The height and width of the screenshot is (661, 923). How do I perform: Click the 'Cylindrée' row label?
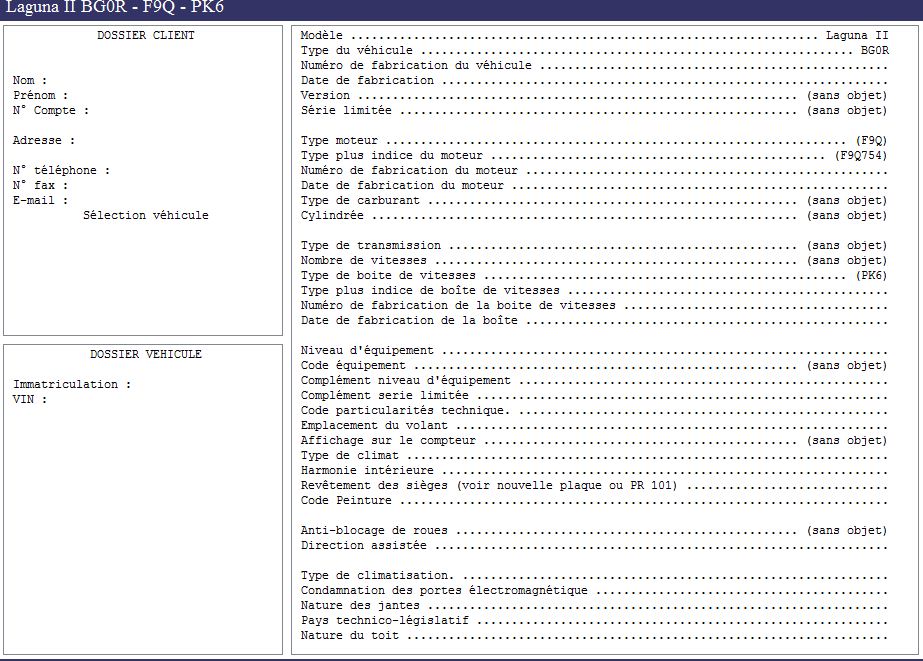tap(332, 215)
